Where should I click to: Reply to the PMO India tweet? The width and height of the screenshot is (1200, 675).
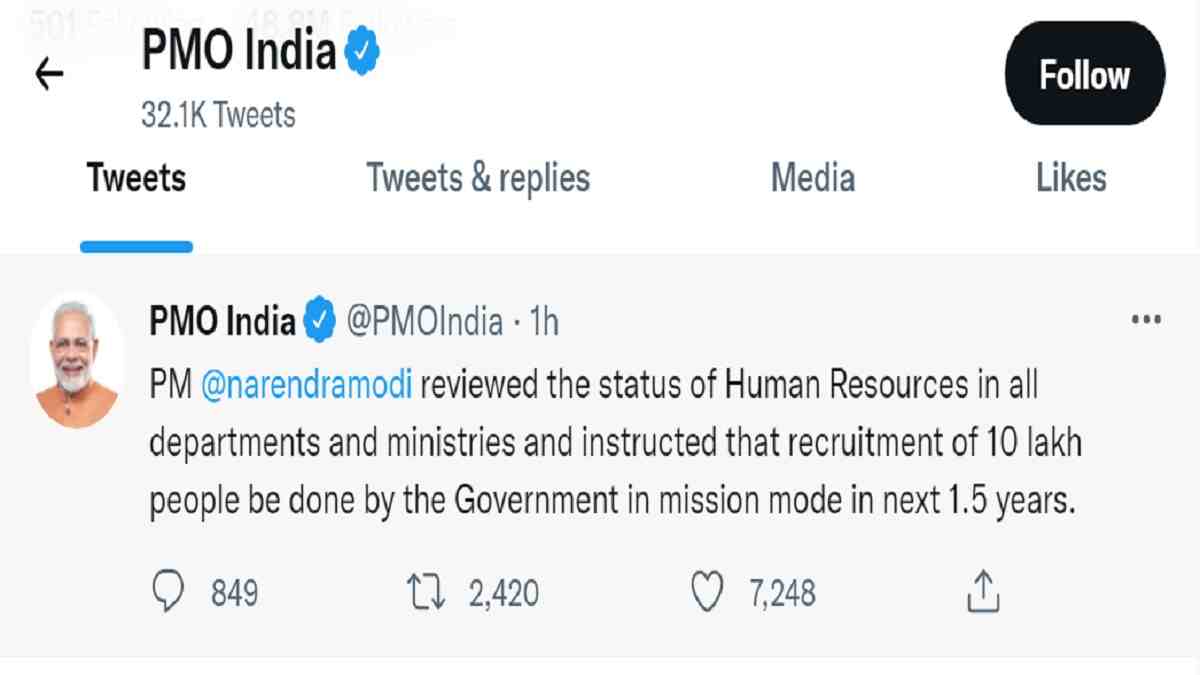click(x=170, y=591)
